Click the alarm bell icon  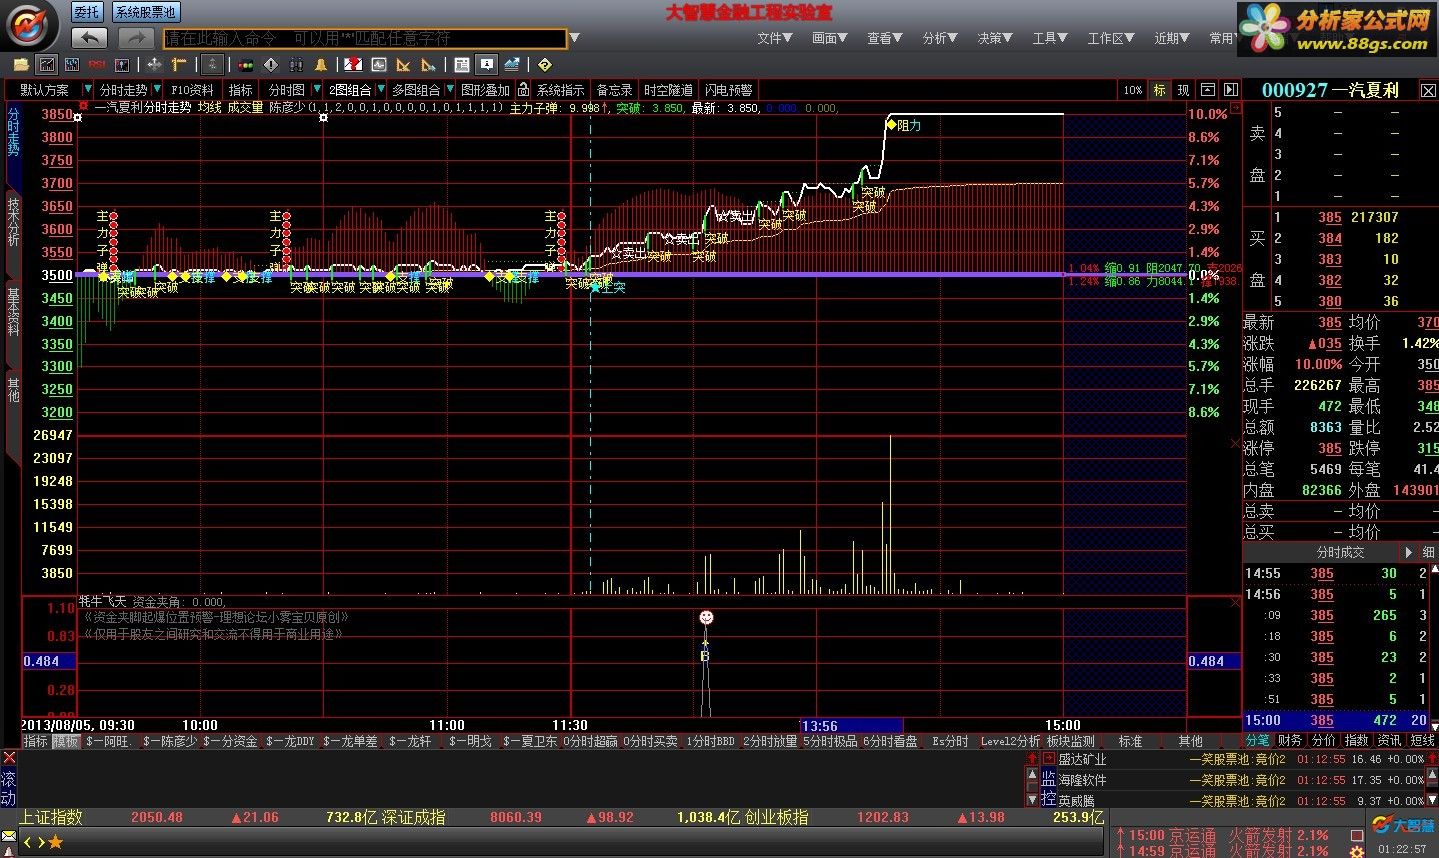321,65
